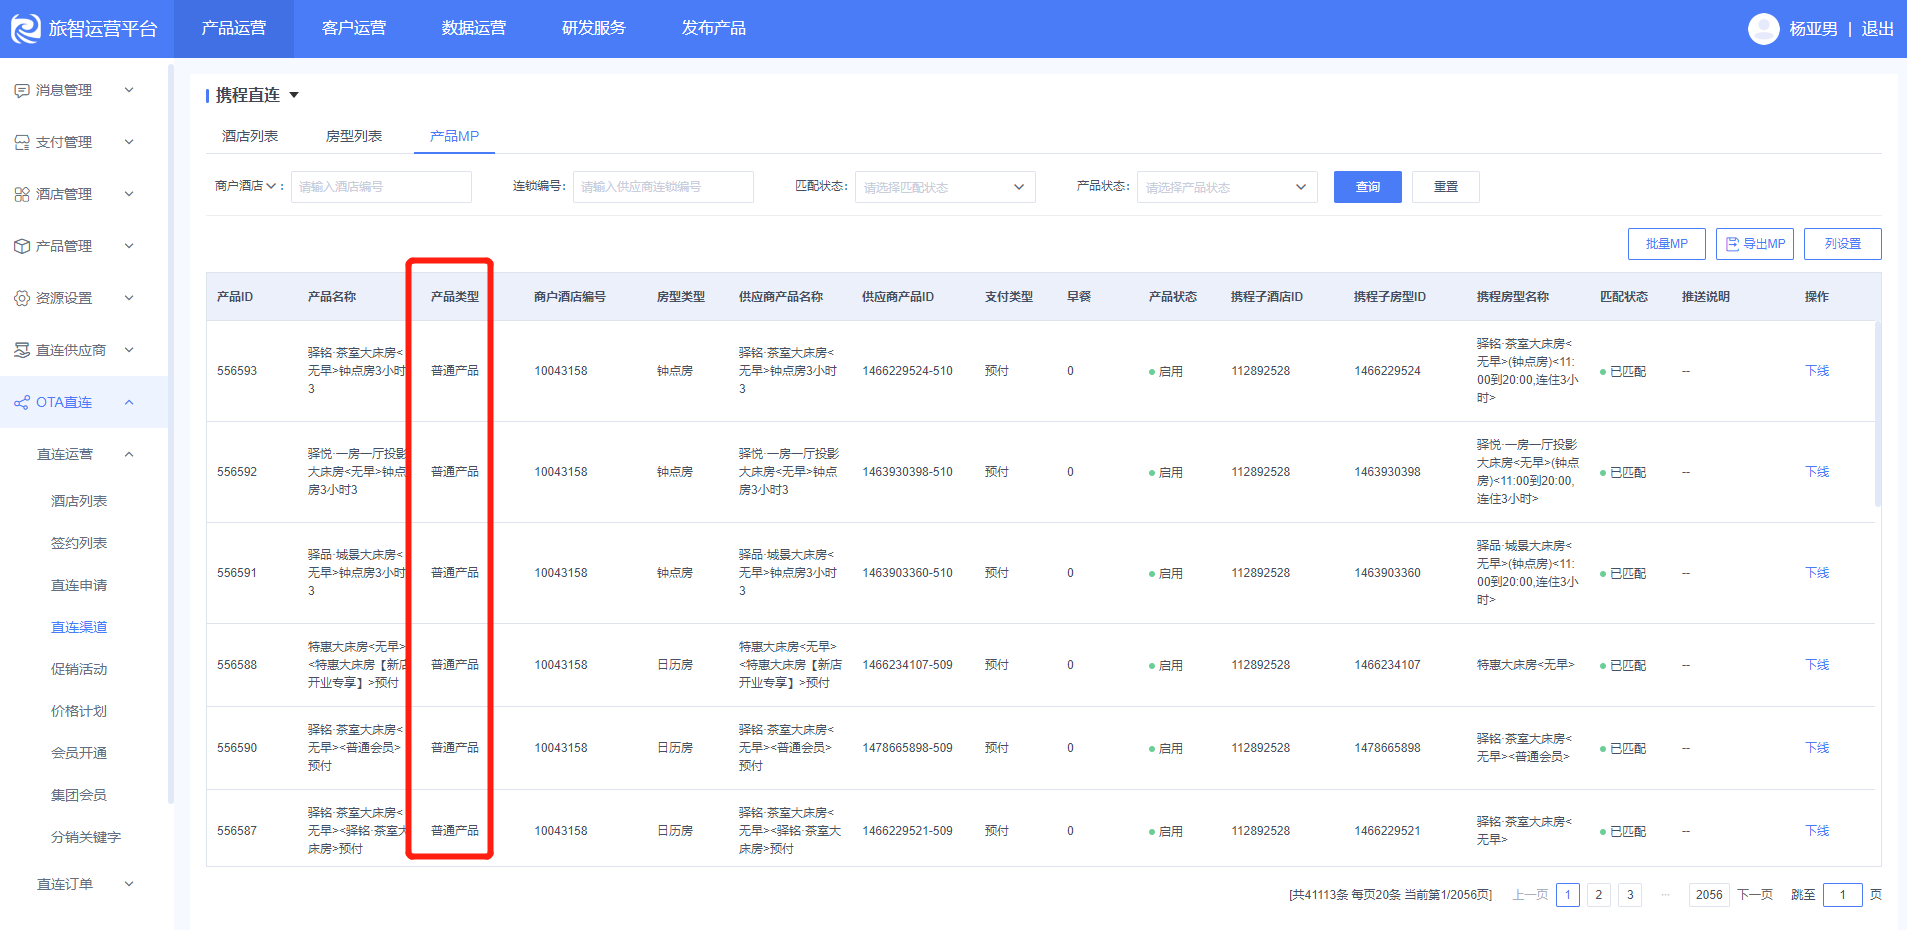Click the 导出MP button
1907x930 pixels.
click(x=1755, y=244)
